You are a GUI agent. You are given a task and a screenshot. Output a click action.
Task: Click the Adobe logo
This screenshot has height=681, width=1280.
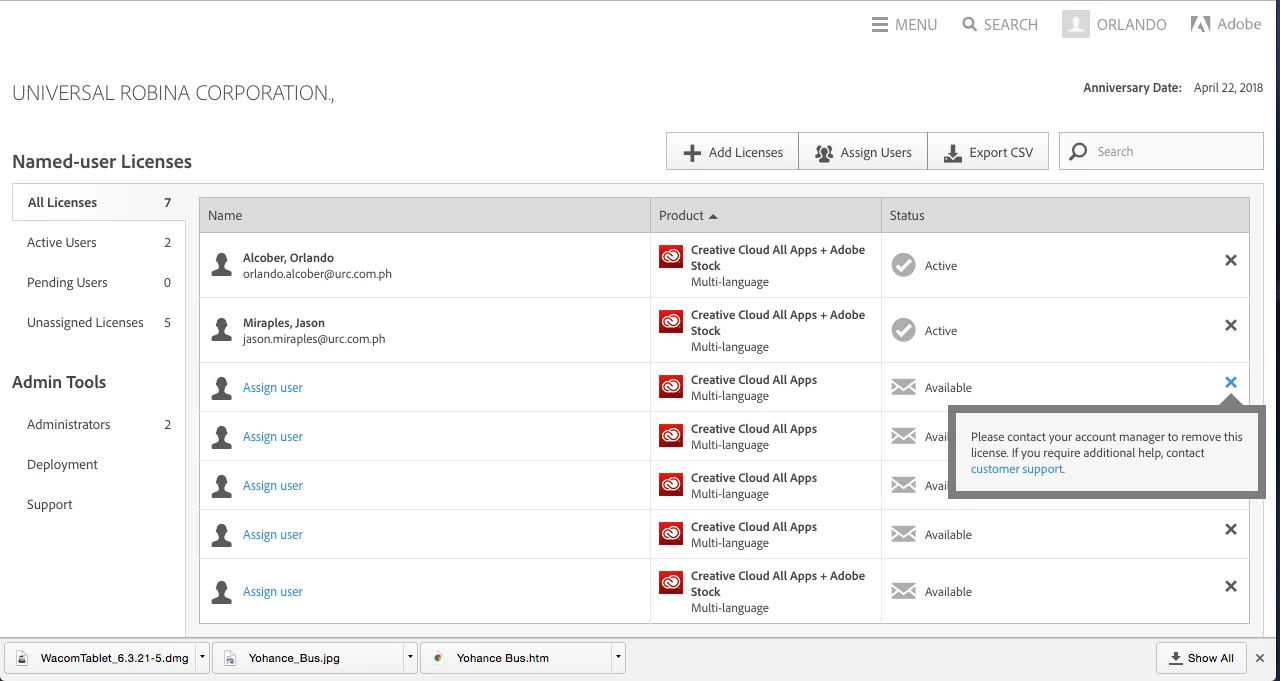tap(1226, 24)
